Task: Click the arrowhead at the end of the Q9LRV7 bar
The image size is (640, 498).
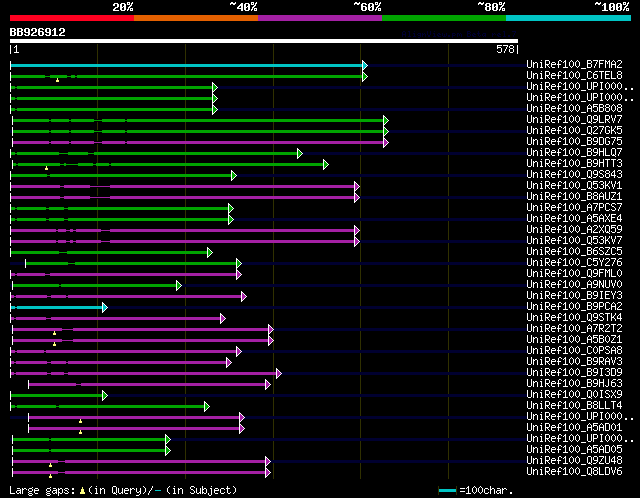Action: 386,120
